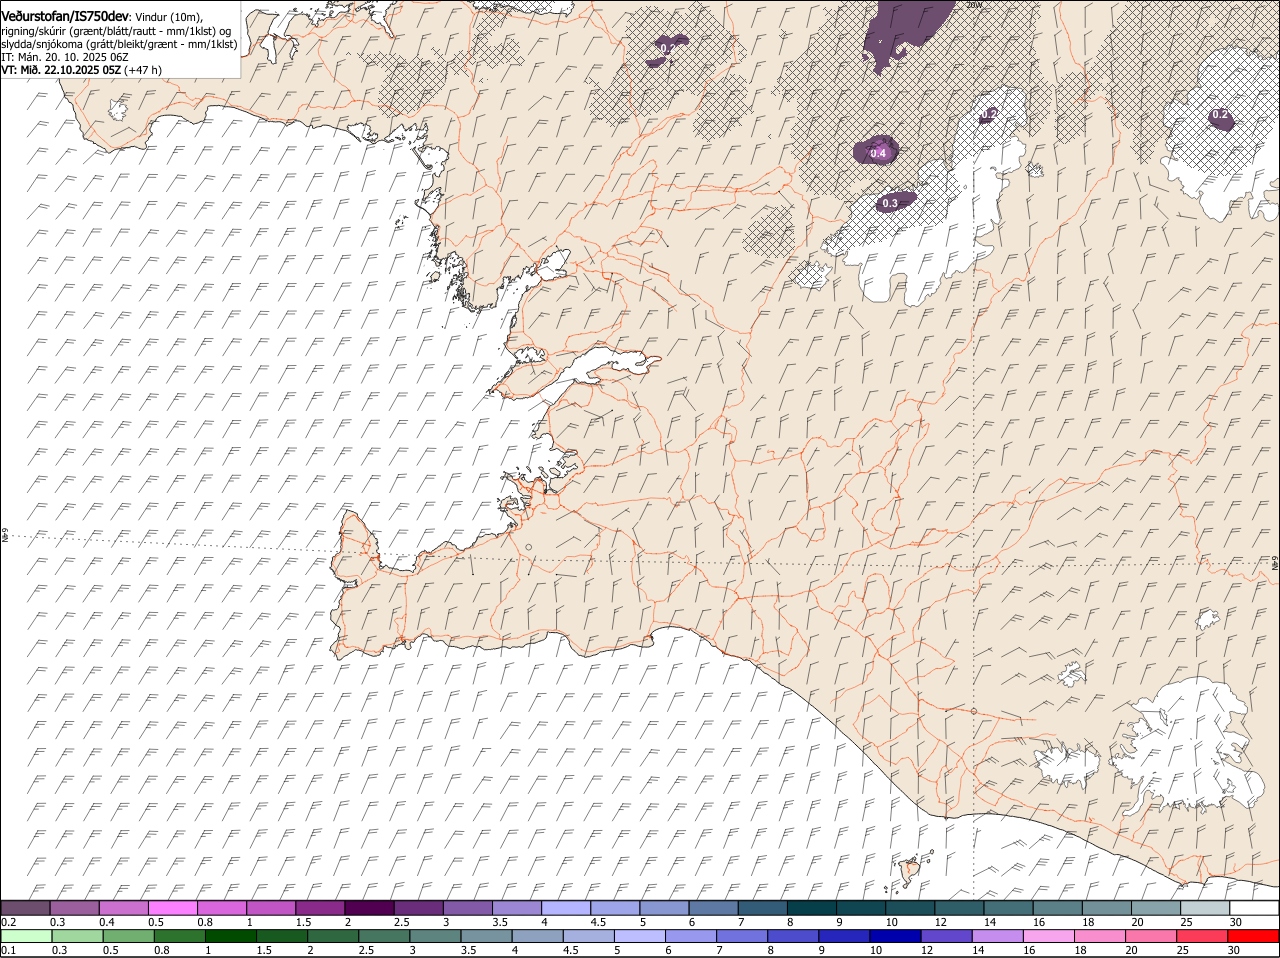Click the upper legend swatch between 14 and 16
Viewport: 1280px width, 958px height.
(x=1008, y=908)
